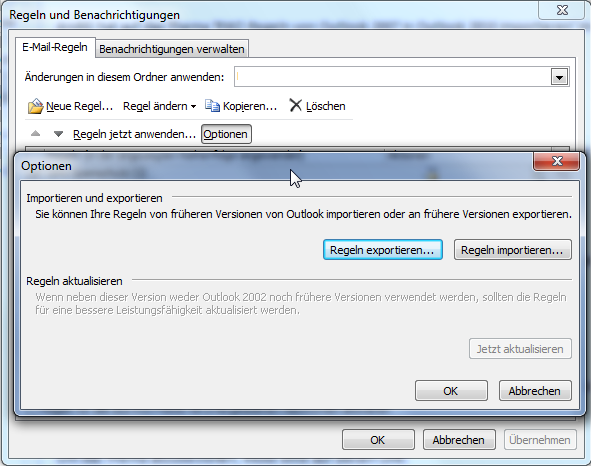Close the Optionen dialog with red X
591x466 pixels.
tap(556, 161)
